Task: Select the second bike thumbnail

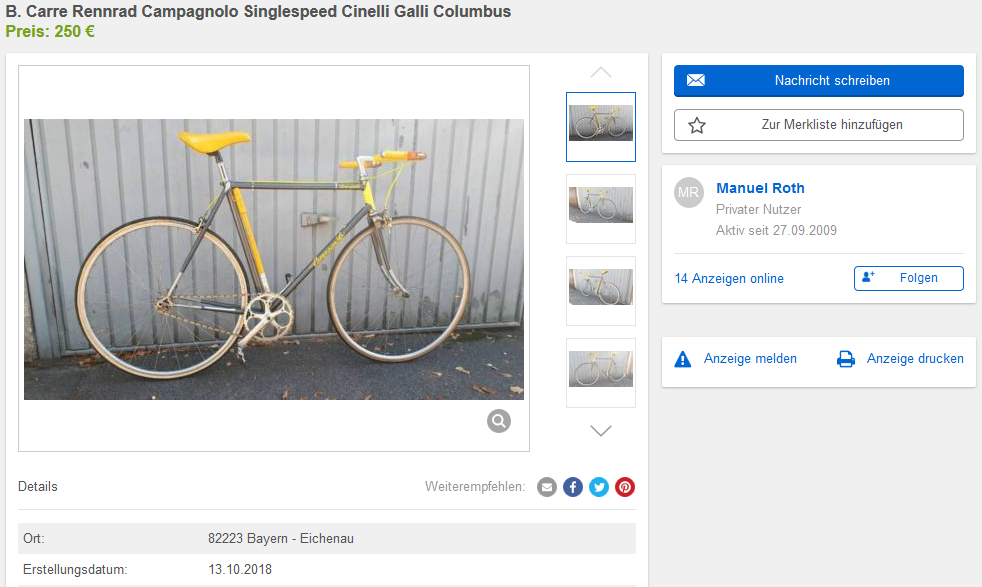Action: 601,208
